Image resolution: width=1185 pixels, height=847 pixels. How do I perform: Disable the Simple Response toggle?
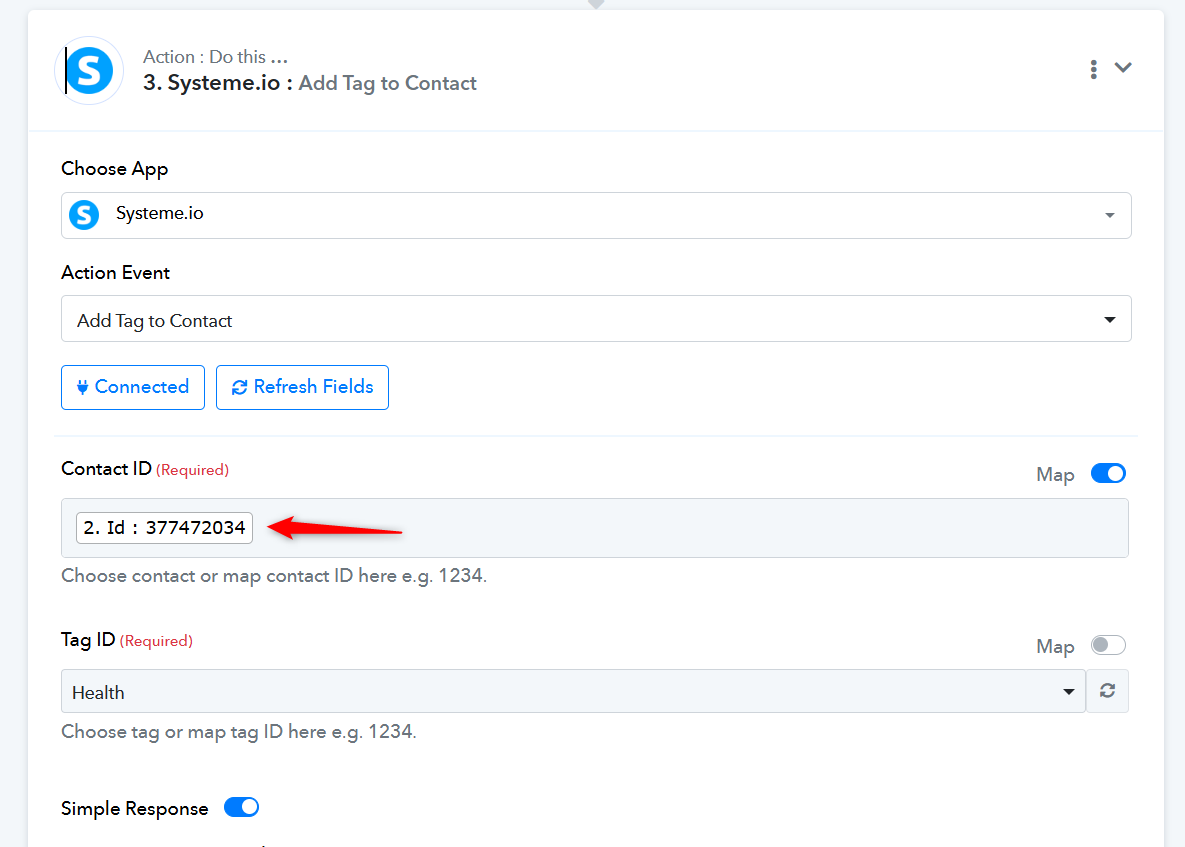(x=241, y=808)
